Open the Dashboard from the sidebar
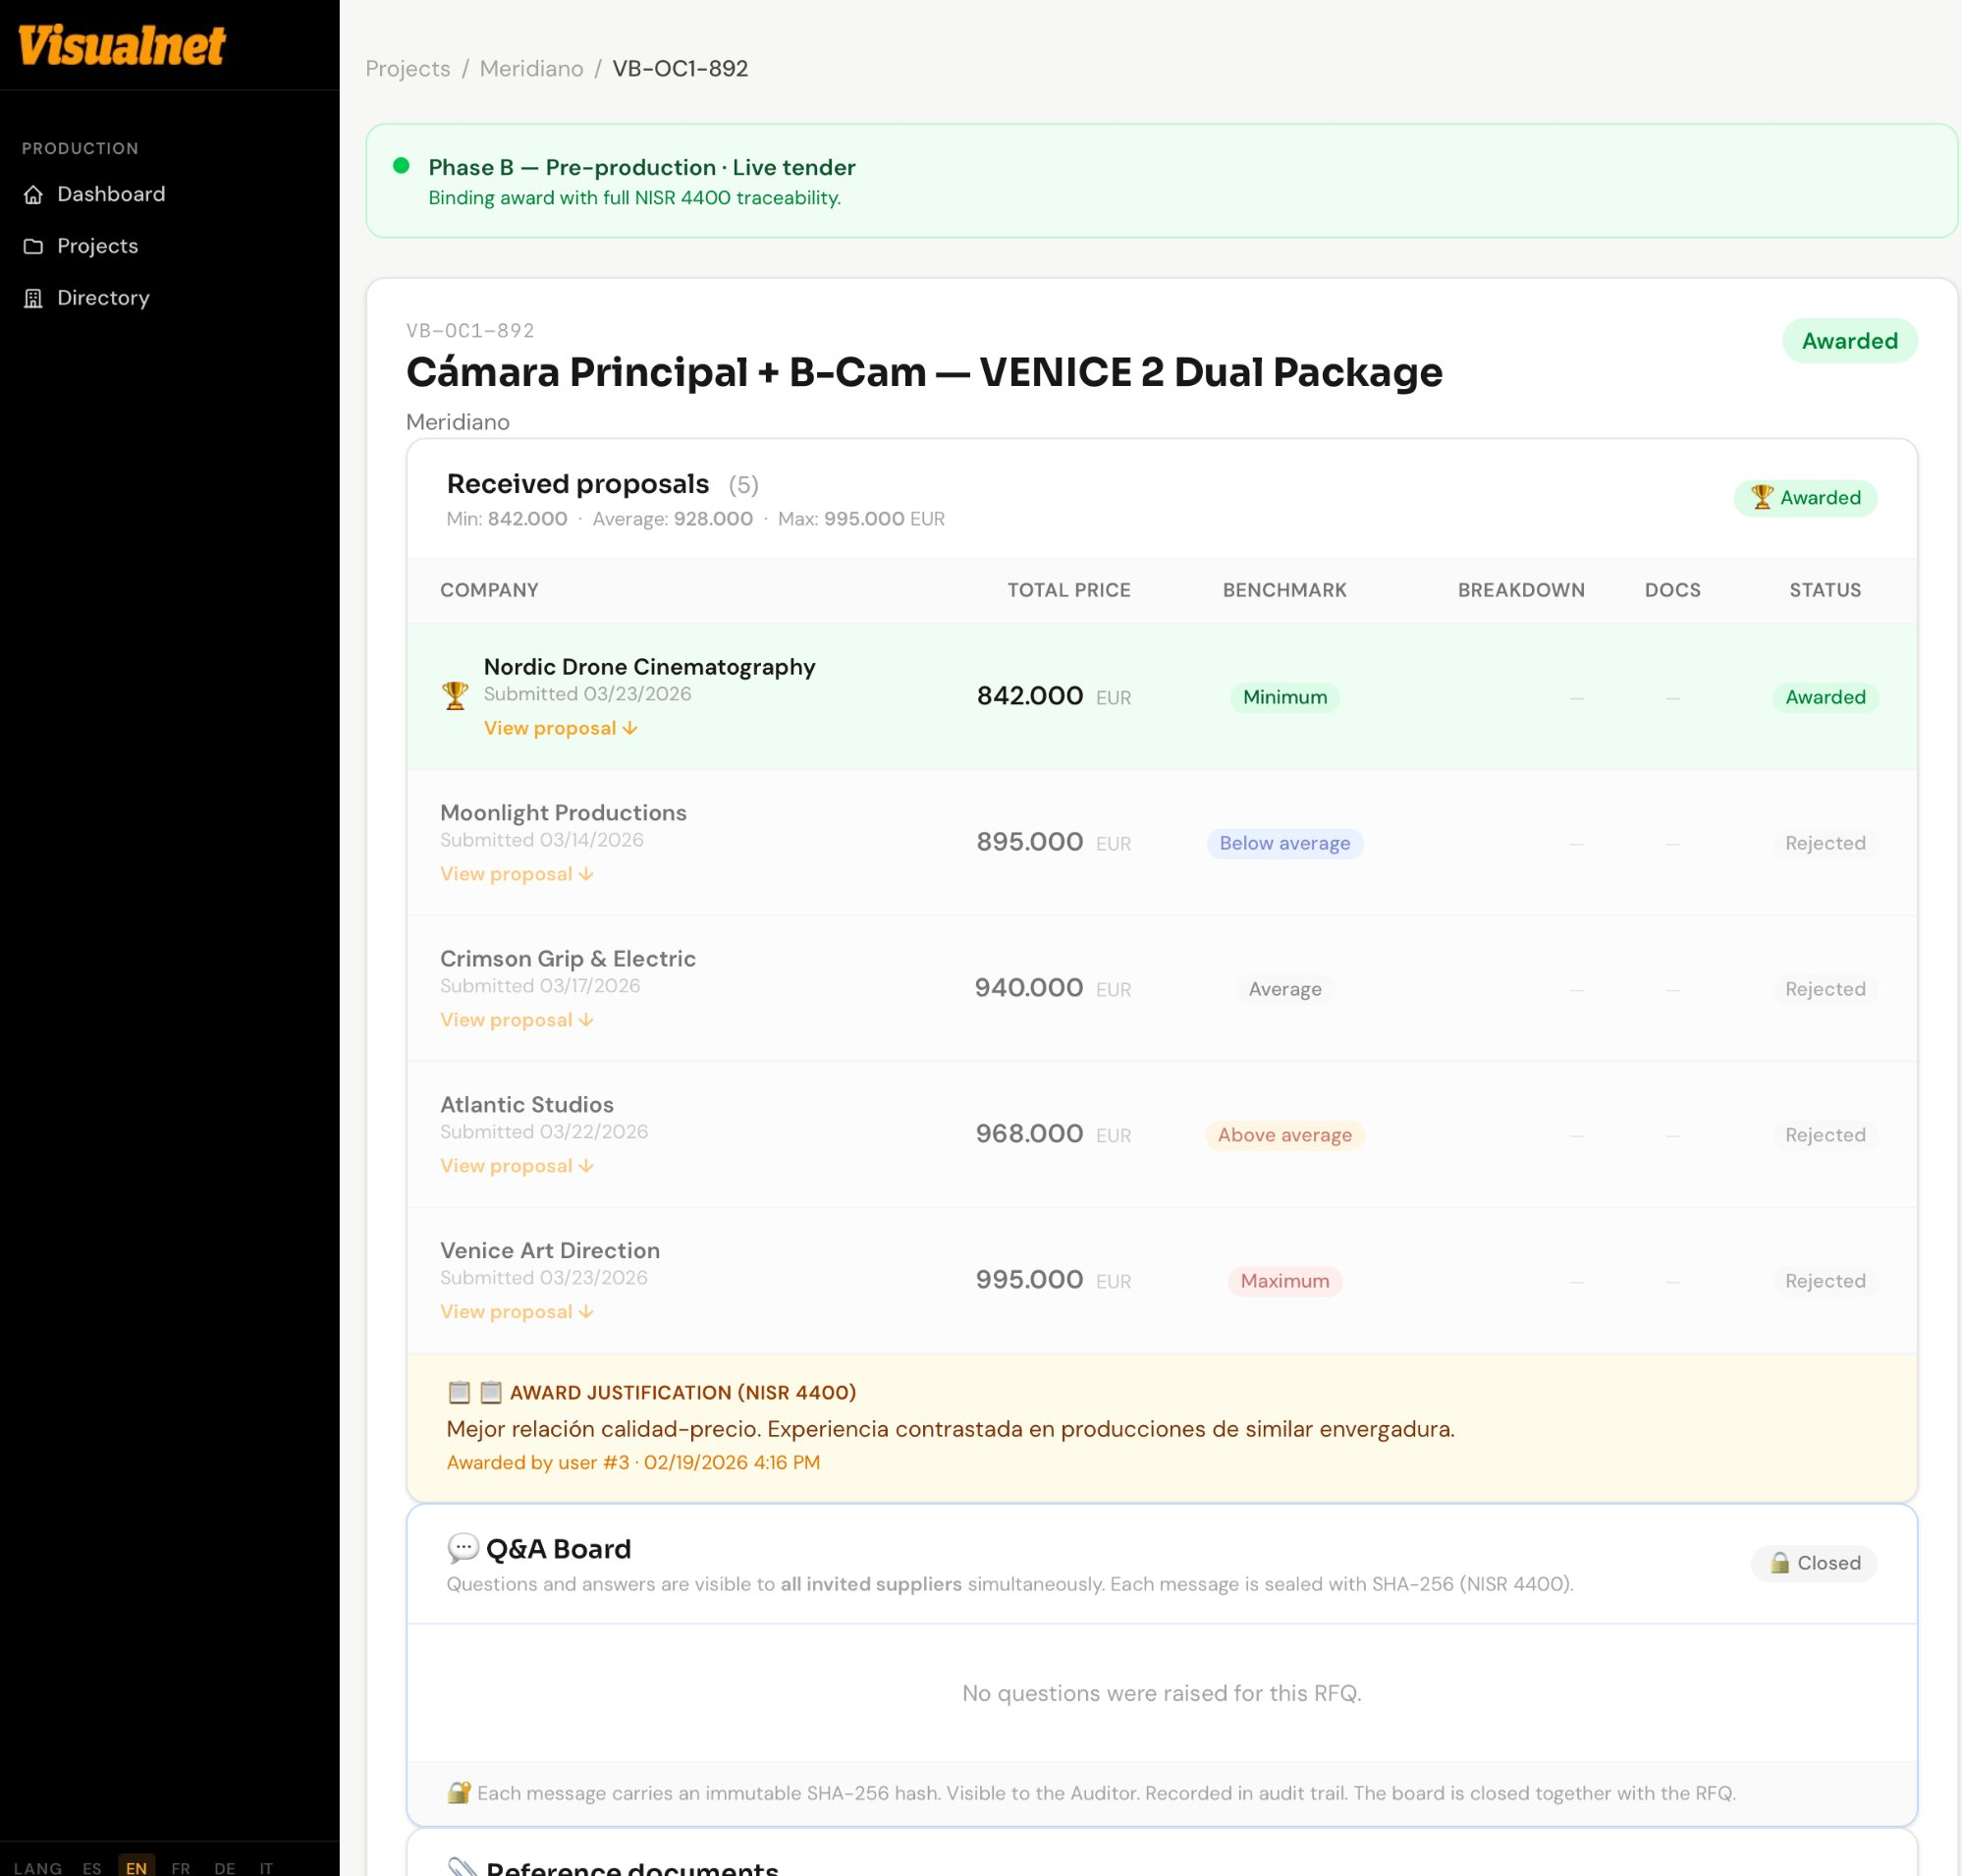Screen dimensions: 1962x1876 coord(110,193)
